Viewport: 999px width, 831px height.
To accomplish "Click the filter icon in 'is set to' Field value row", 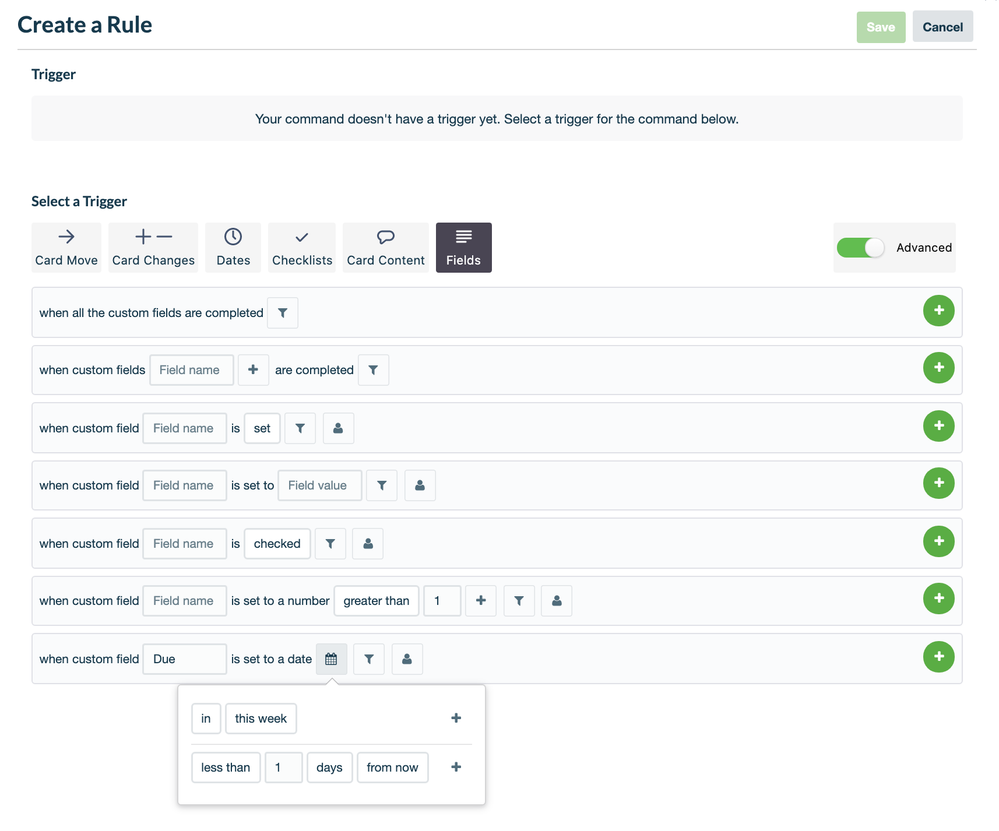I will (382, 486).
